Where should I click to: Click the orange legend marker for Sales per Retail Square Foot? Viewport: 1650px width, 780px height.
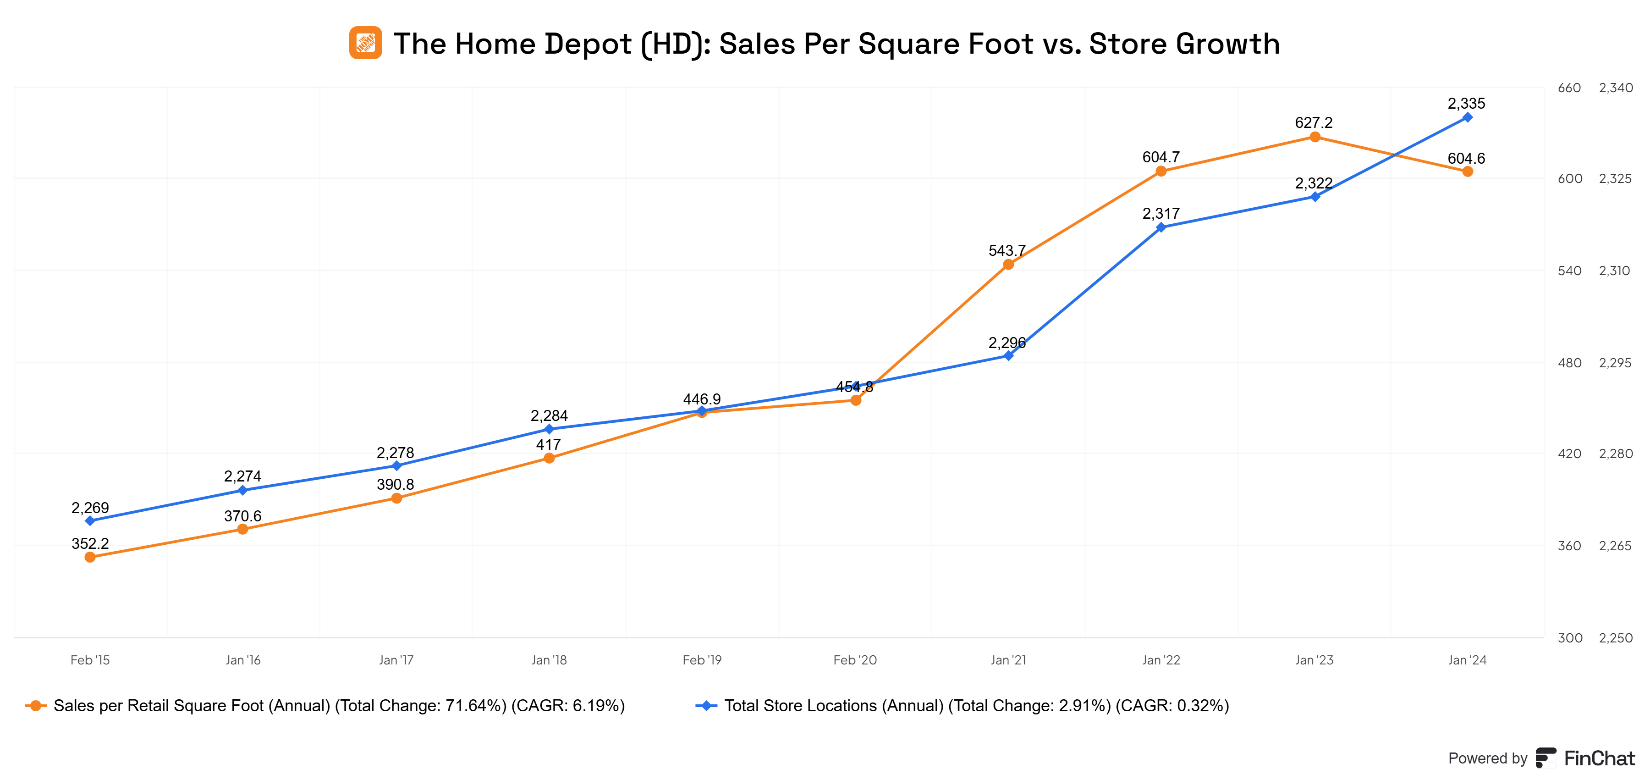click(36, 706)
